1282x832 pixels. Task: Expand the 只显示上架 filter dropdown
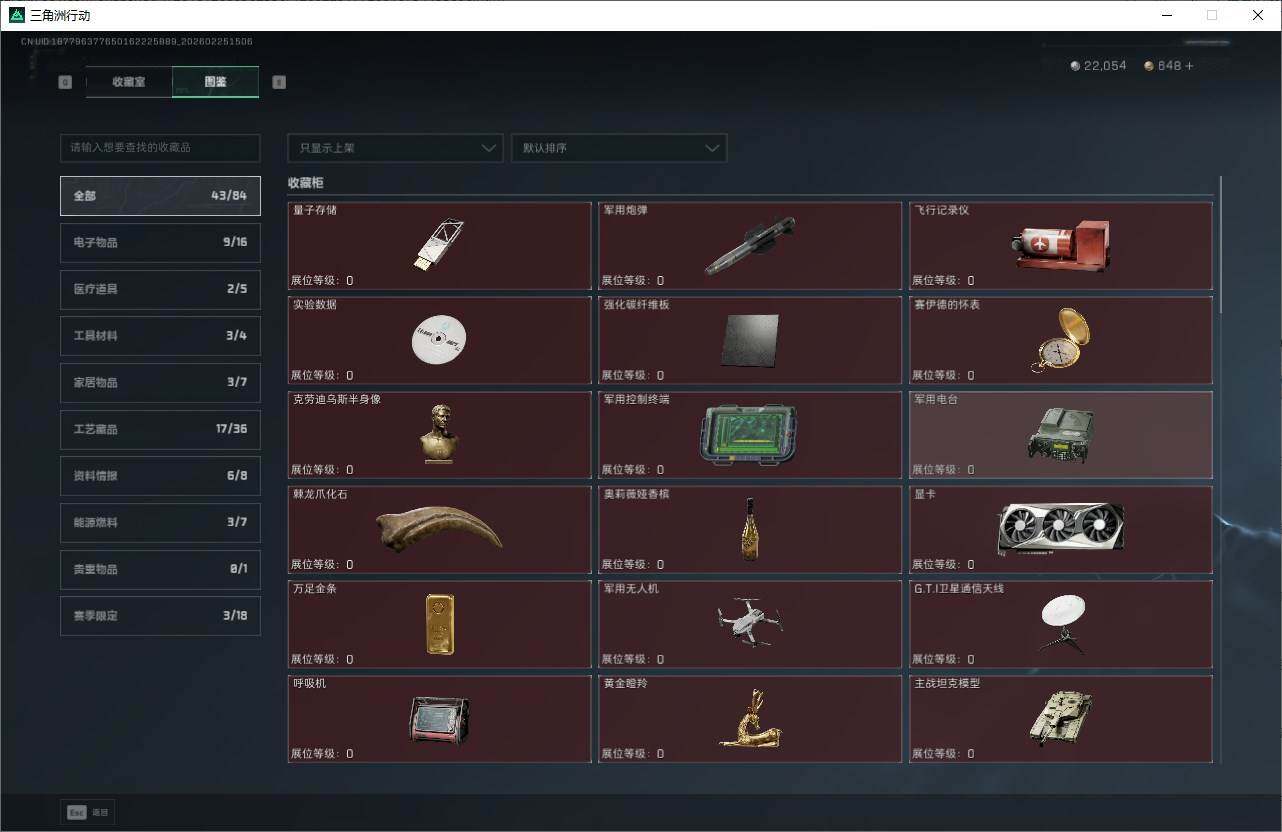[395, 148]
